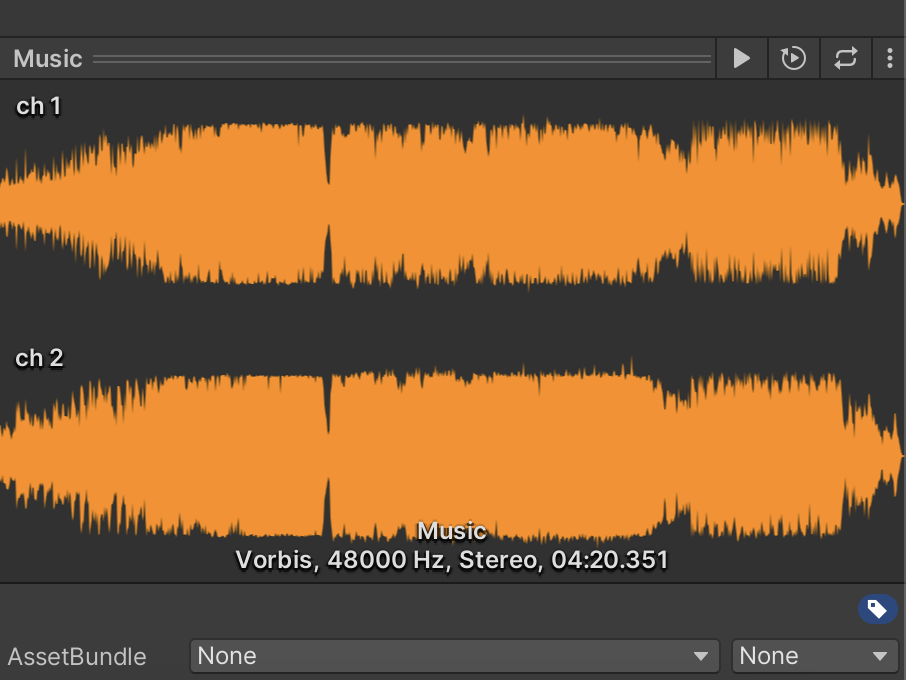The image size is (906, 680).
Task: Click the Music caption above format info
Action: pos(452,531)
